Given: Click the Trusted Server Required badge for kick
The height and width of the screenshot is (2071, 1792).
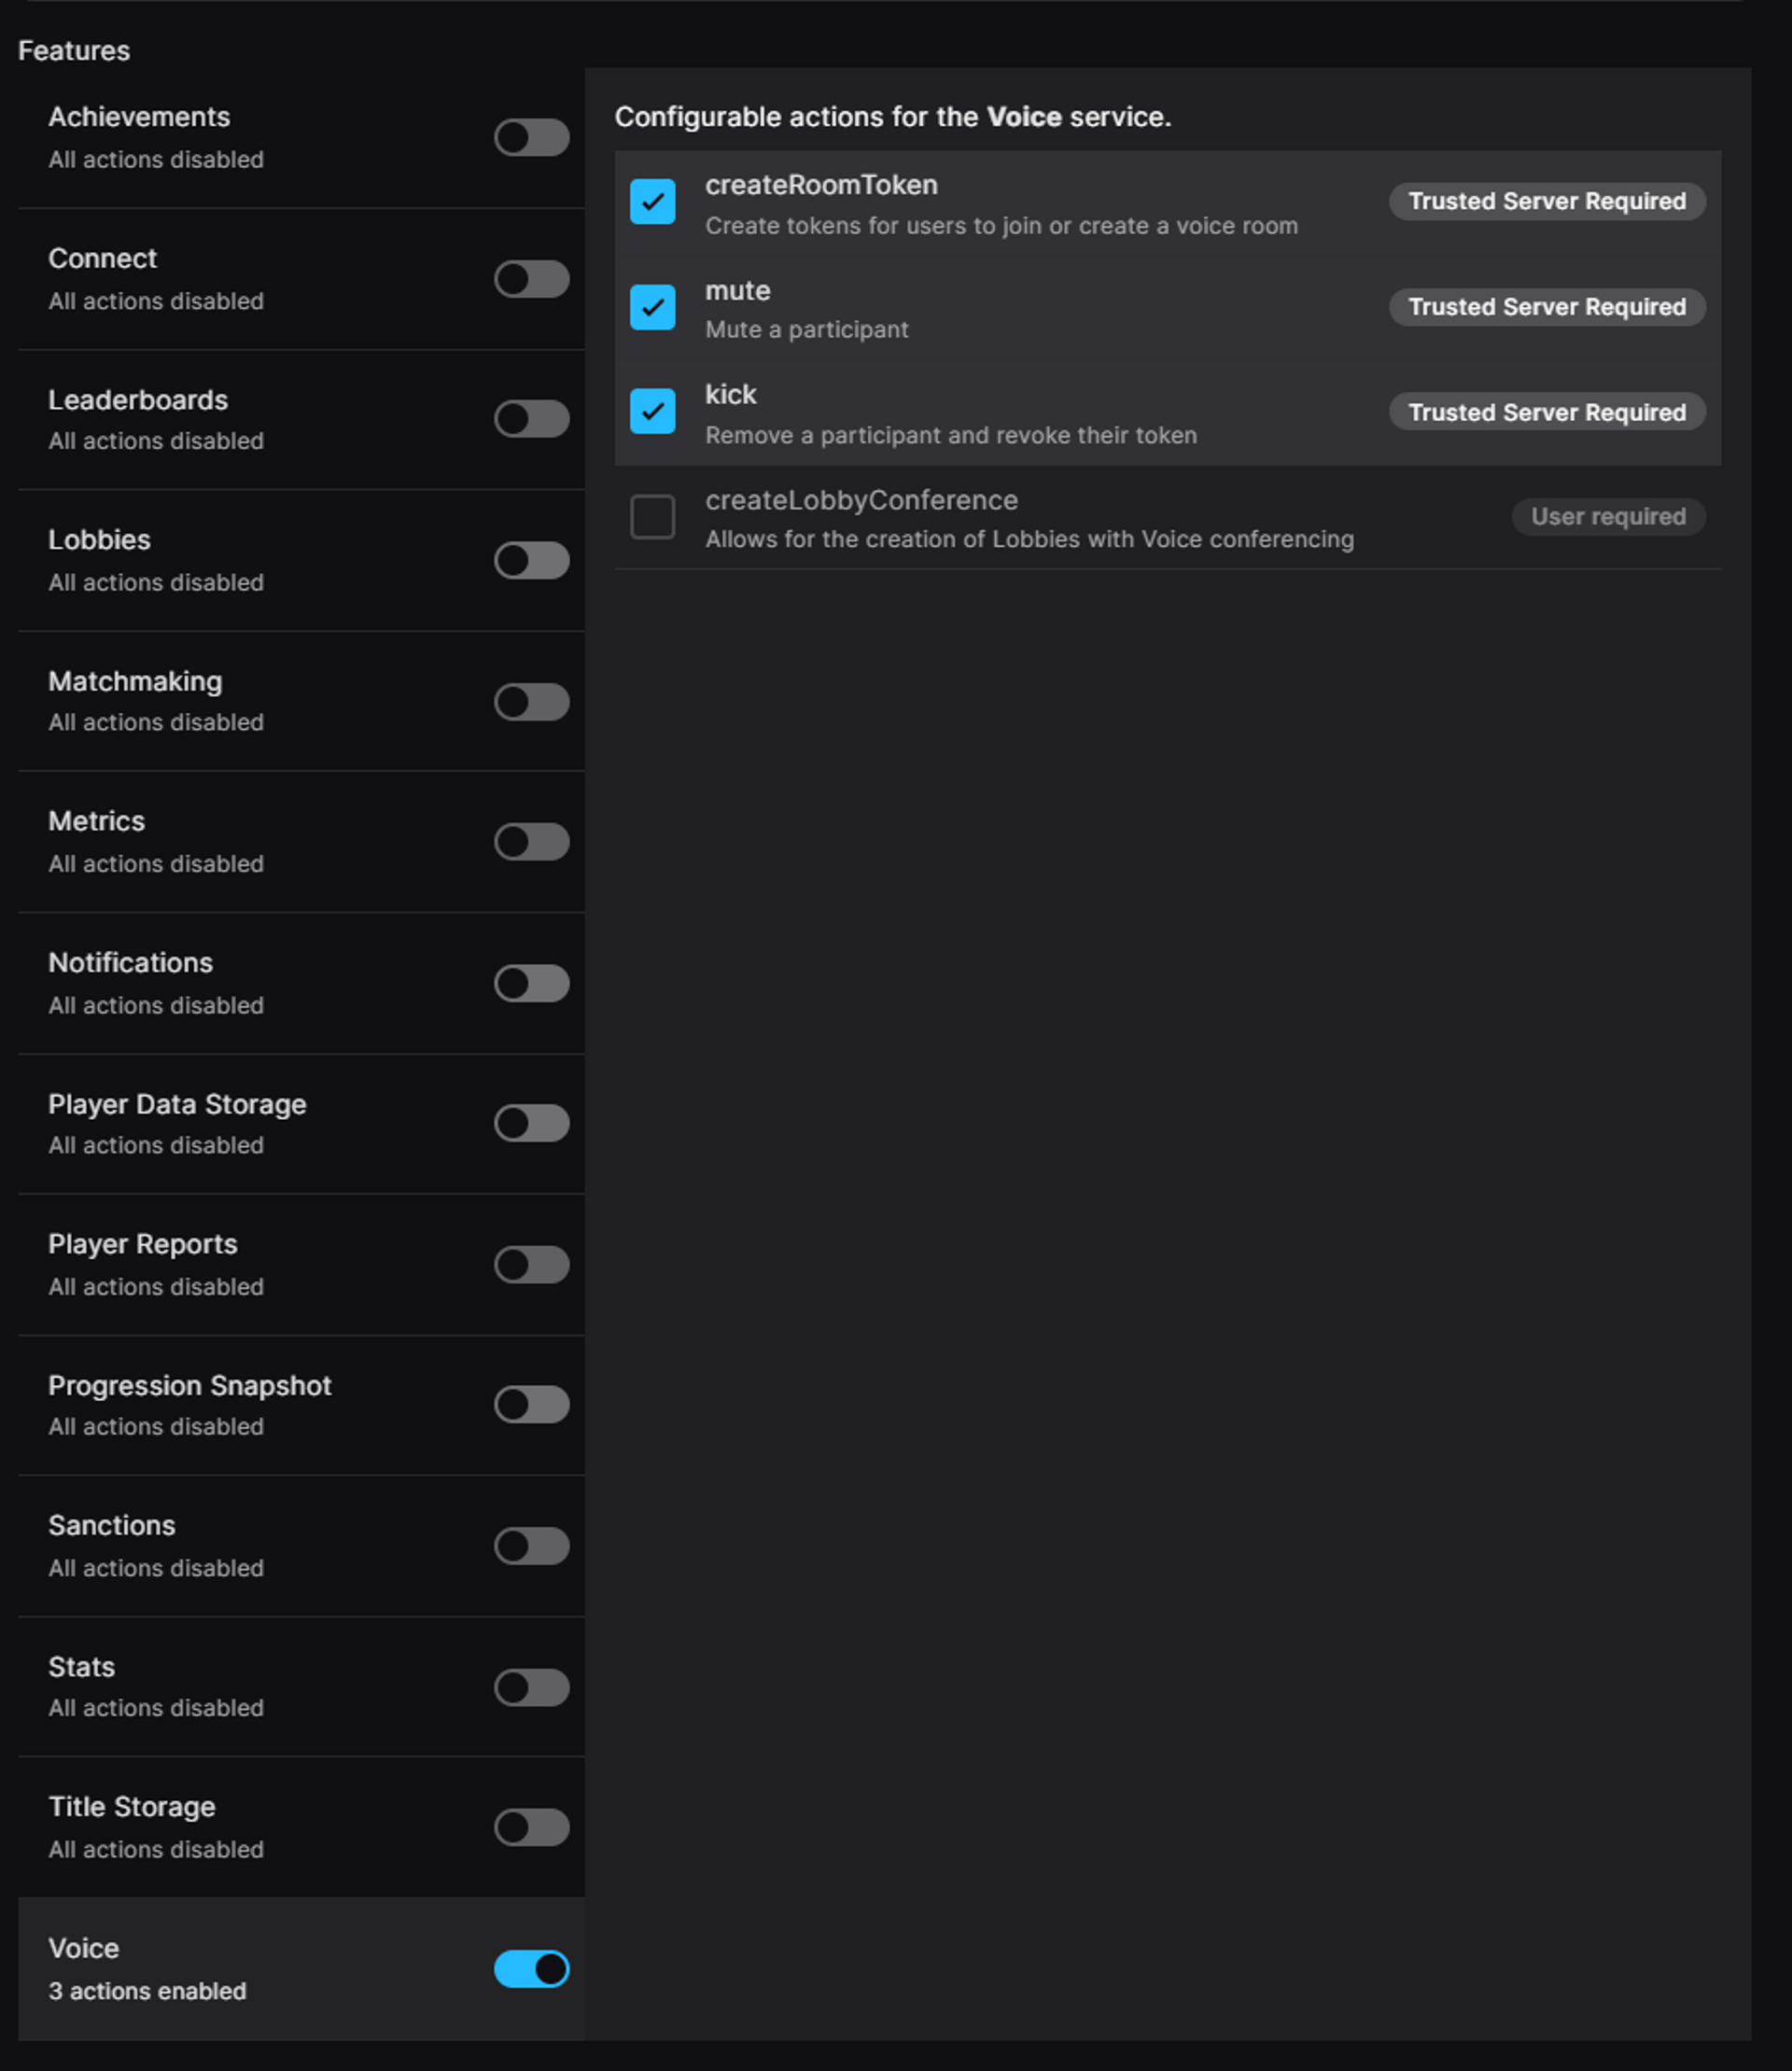Looking at the screenshot, I should point(1544,411).
